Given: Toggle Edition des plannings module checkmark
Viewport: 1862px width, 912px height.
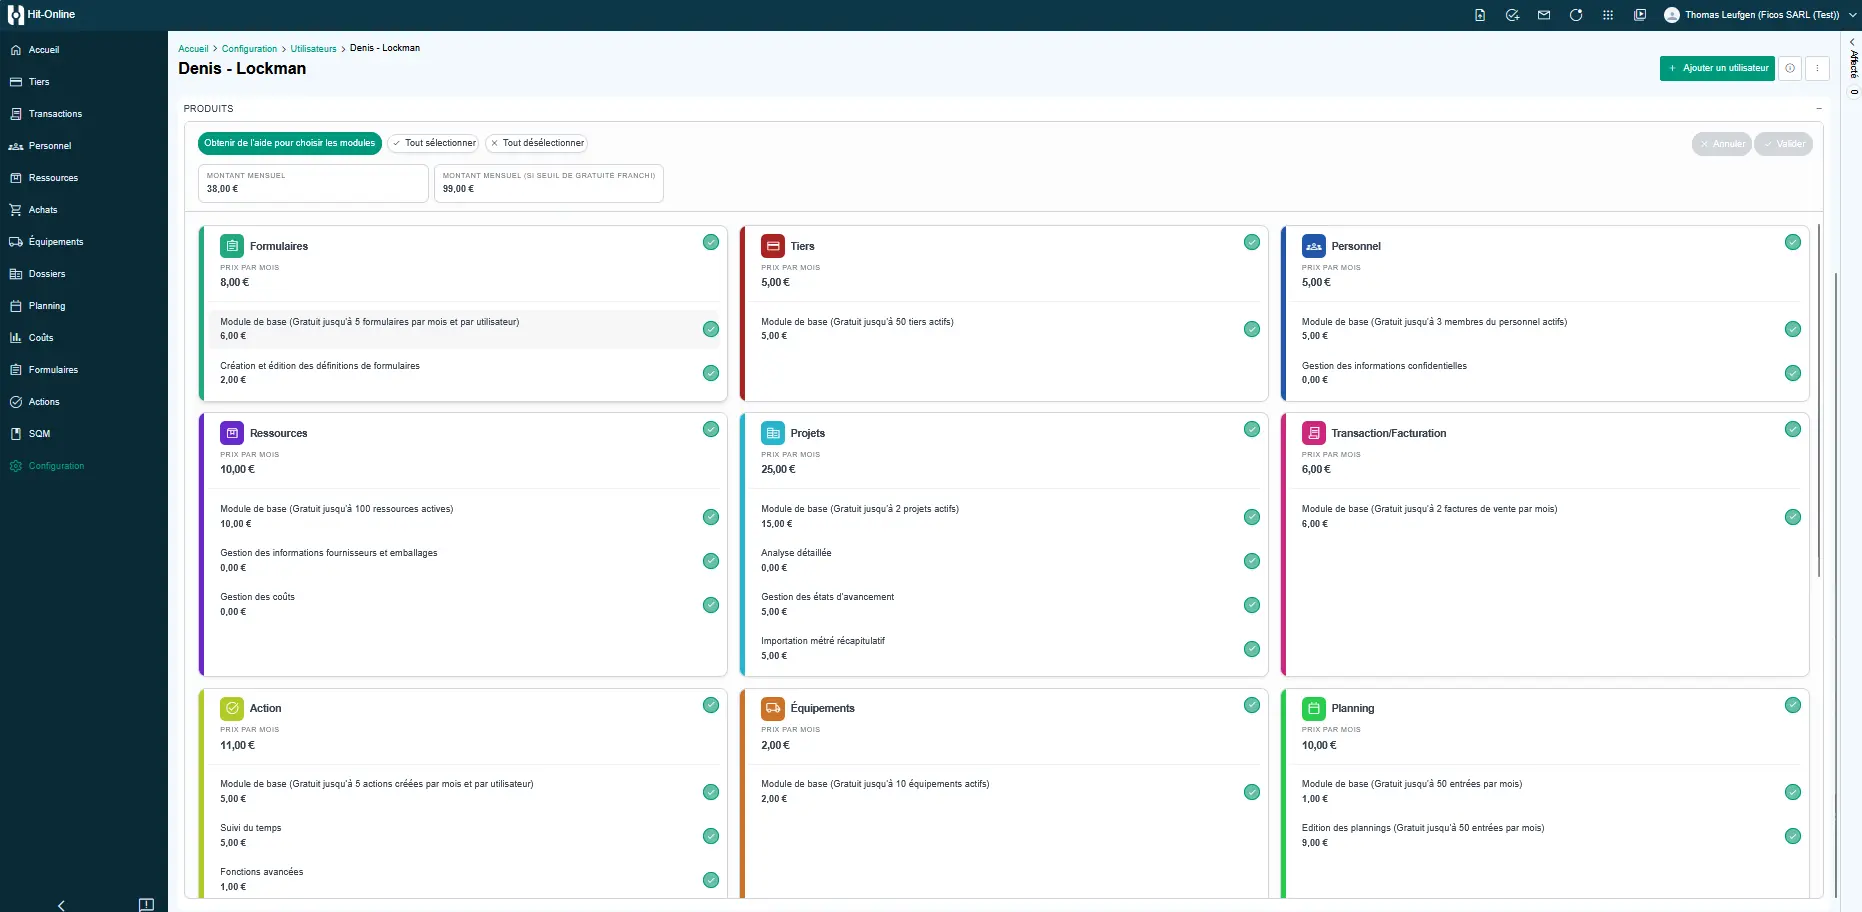Looking at the screenshot, I should pyautogui.click(x=1793, y=836).
